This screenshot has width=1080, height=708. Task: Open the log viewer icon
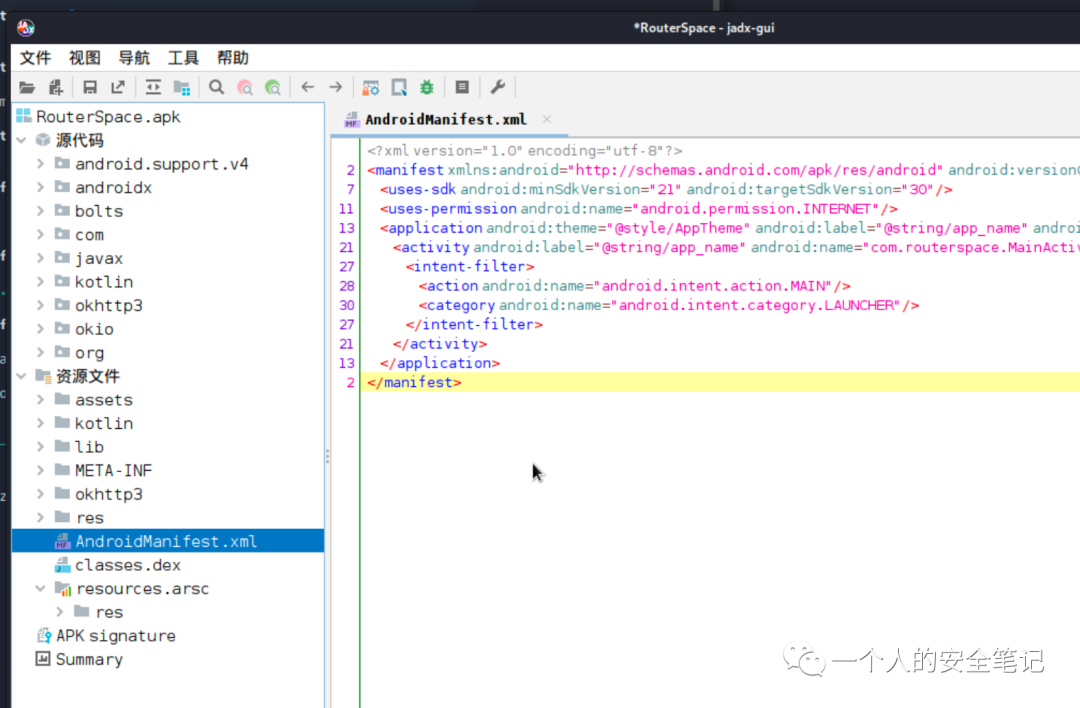point(462,87)
